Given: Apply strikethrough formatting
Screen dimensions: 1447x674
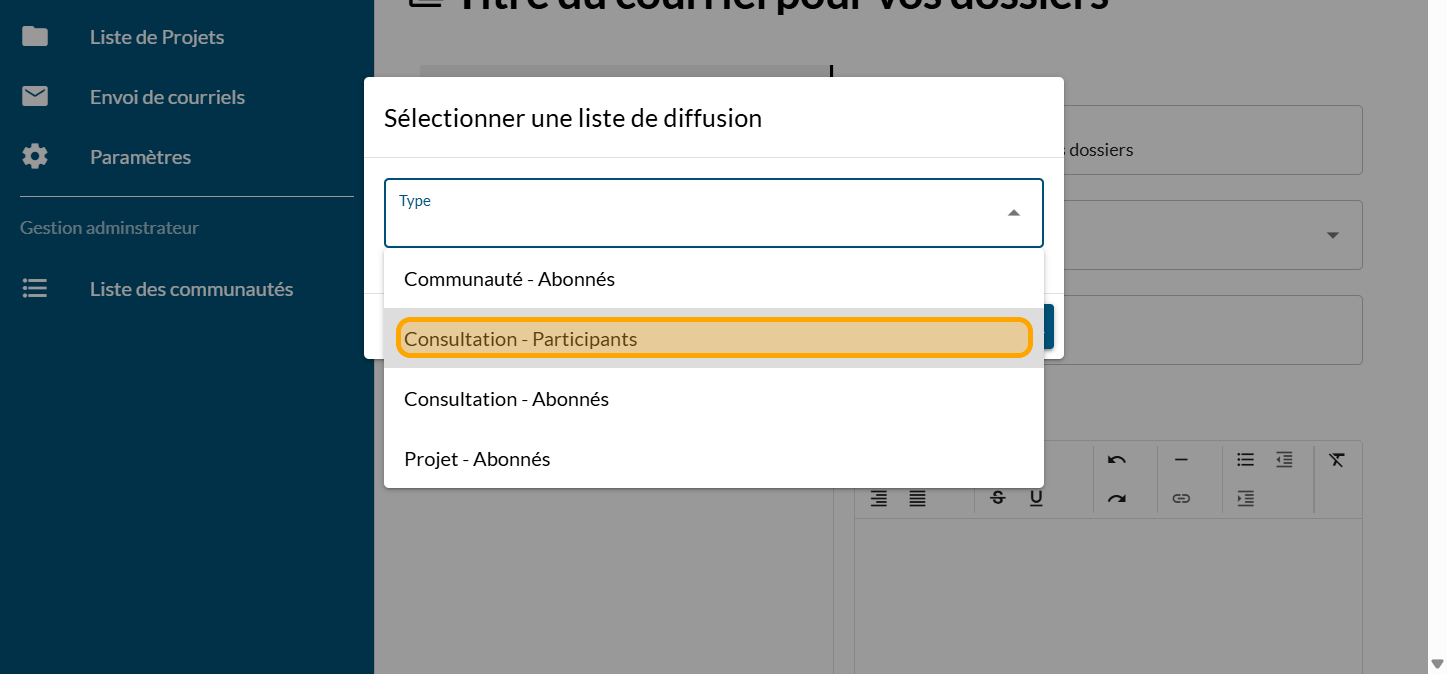Looking at the screenshot, I should click(997, 498).
